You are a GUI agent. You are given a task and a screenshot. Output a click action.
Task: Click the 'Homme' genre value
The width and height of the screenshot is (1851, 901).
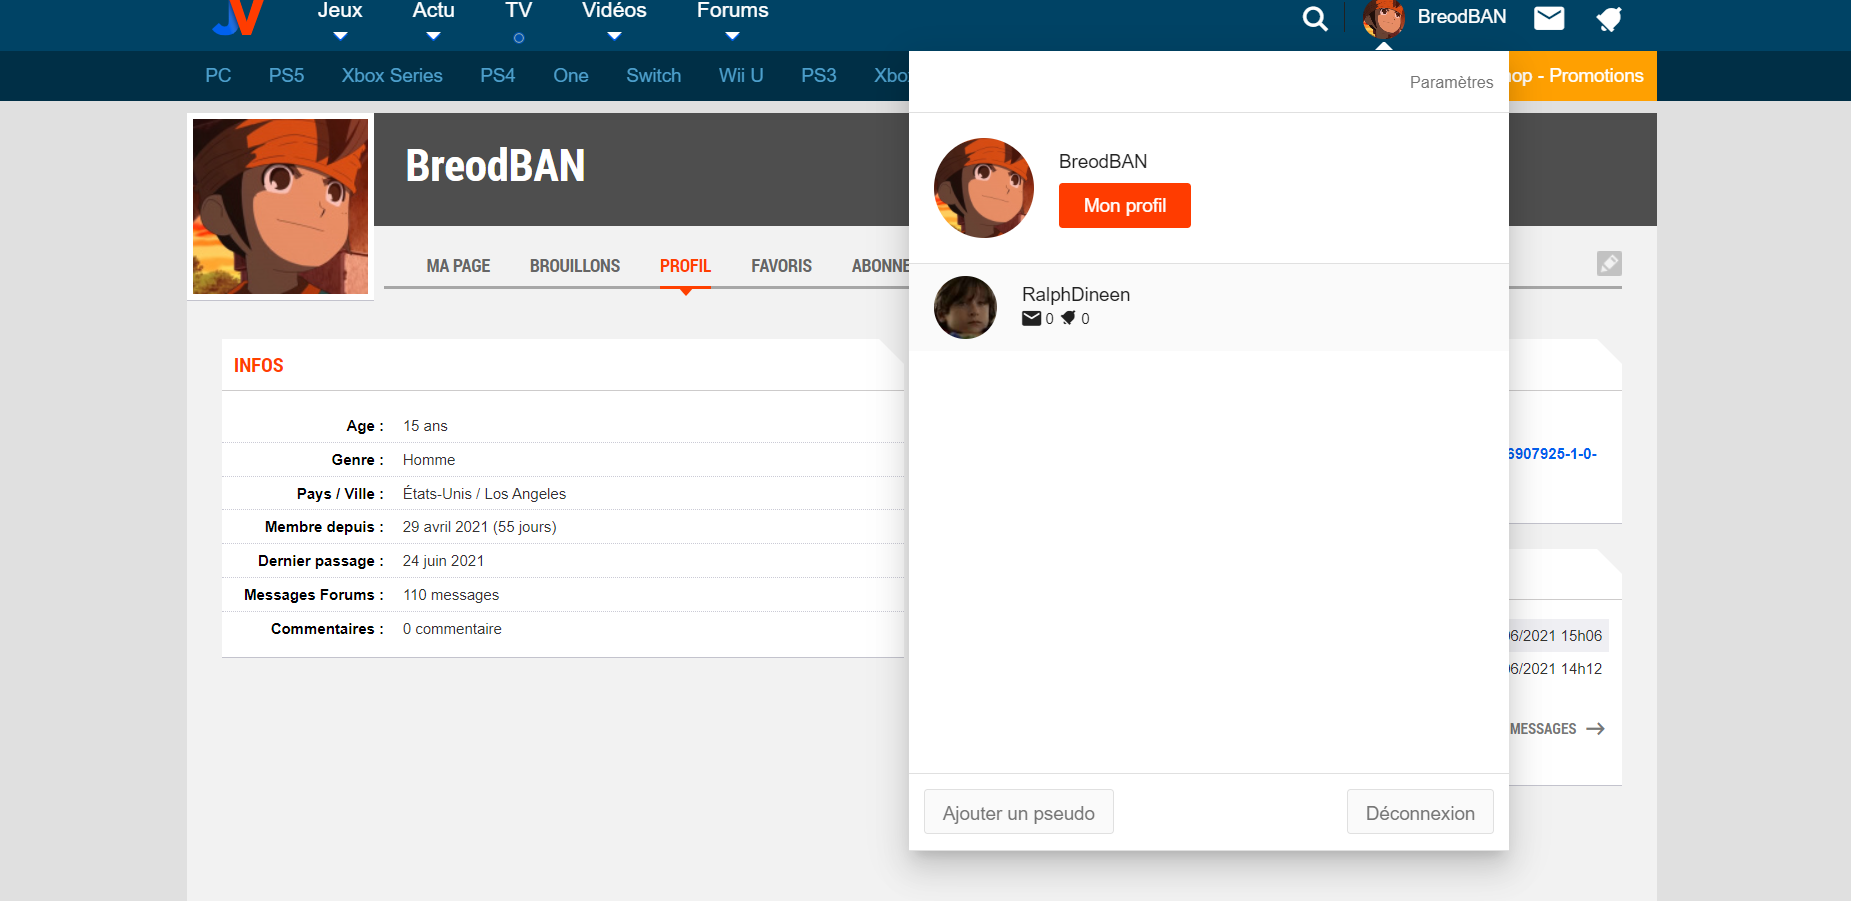click(x=429, y=460)
